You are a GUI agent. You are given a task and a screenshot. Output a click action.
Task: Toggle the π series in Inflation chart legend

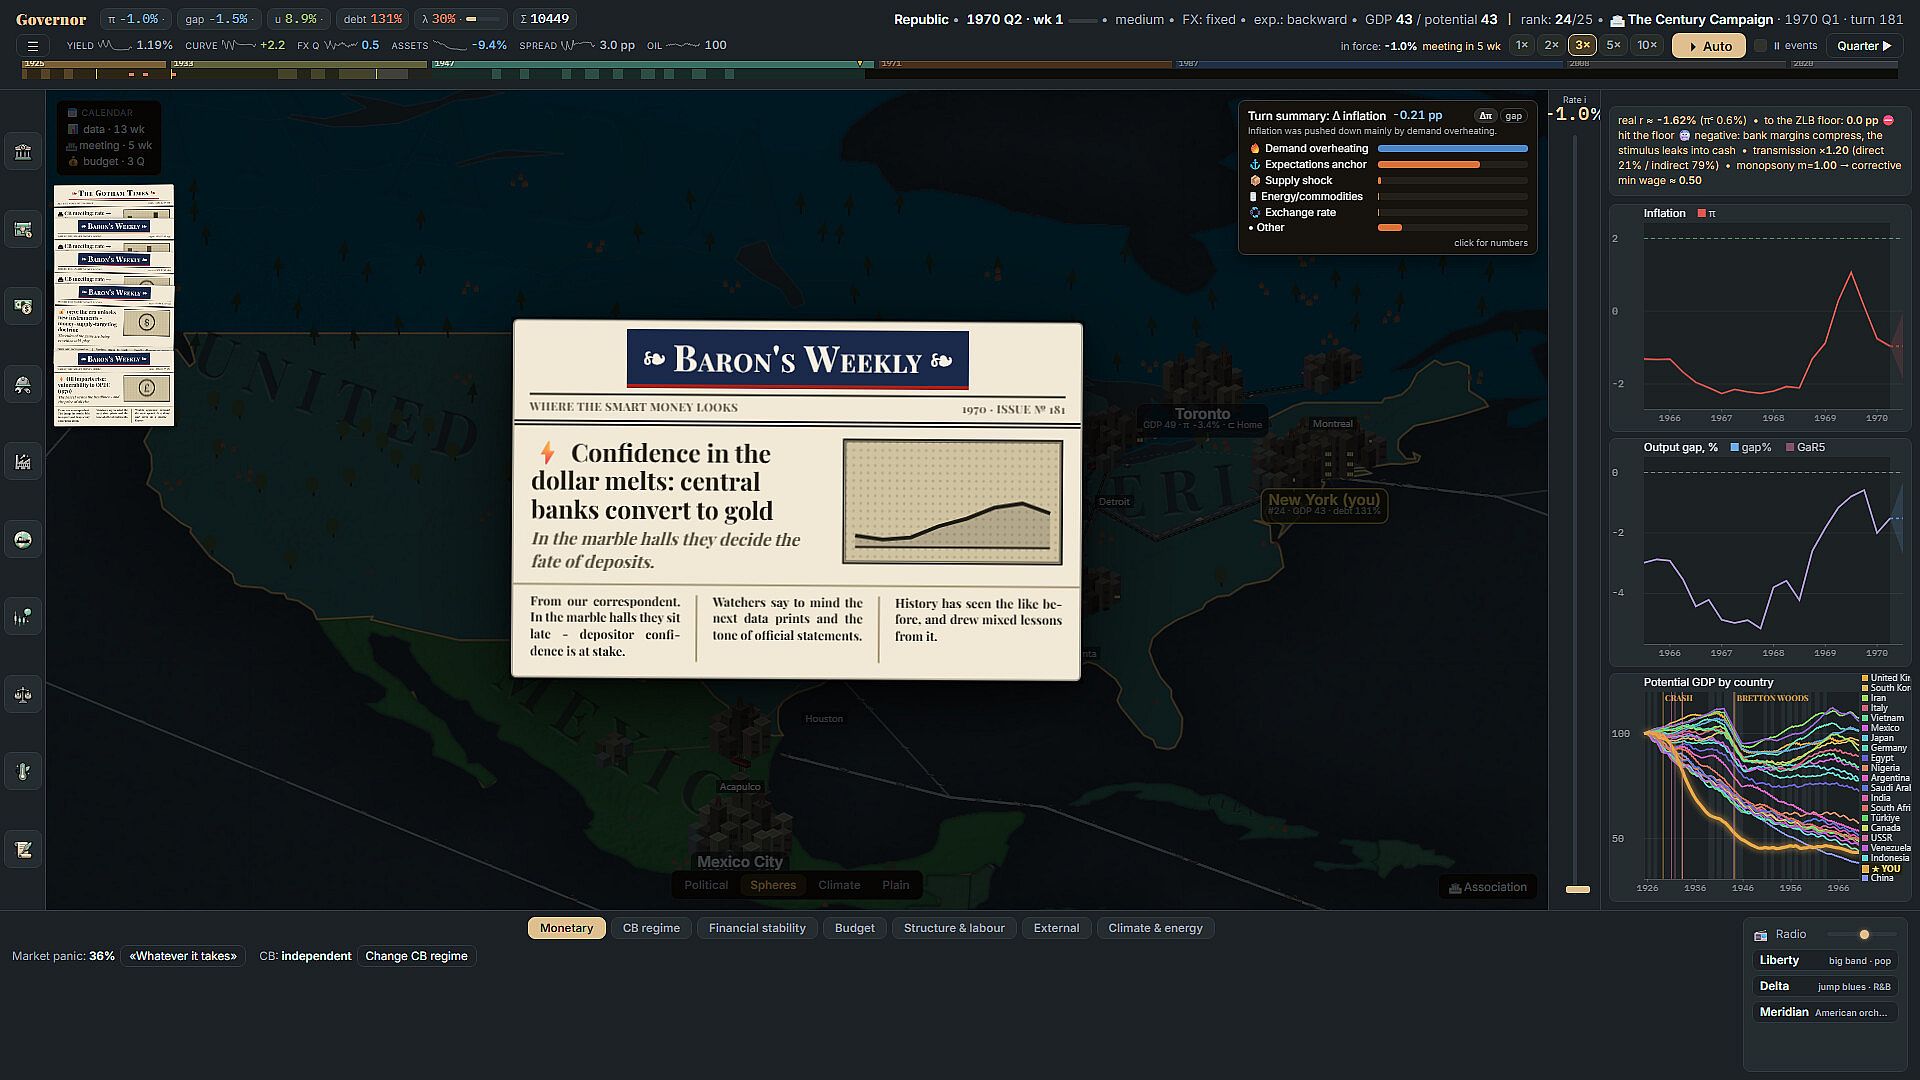click(1707, 213)
